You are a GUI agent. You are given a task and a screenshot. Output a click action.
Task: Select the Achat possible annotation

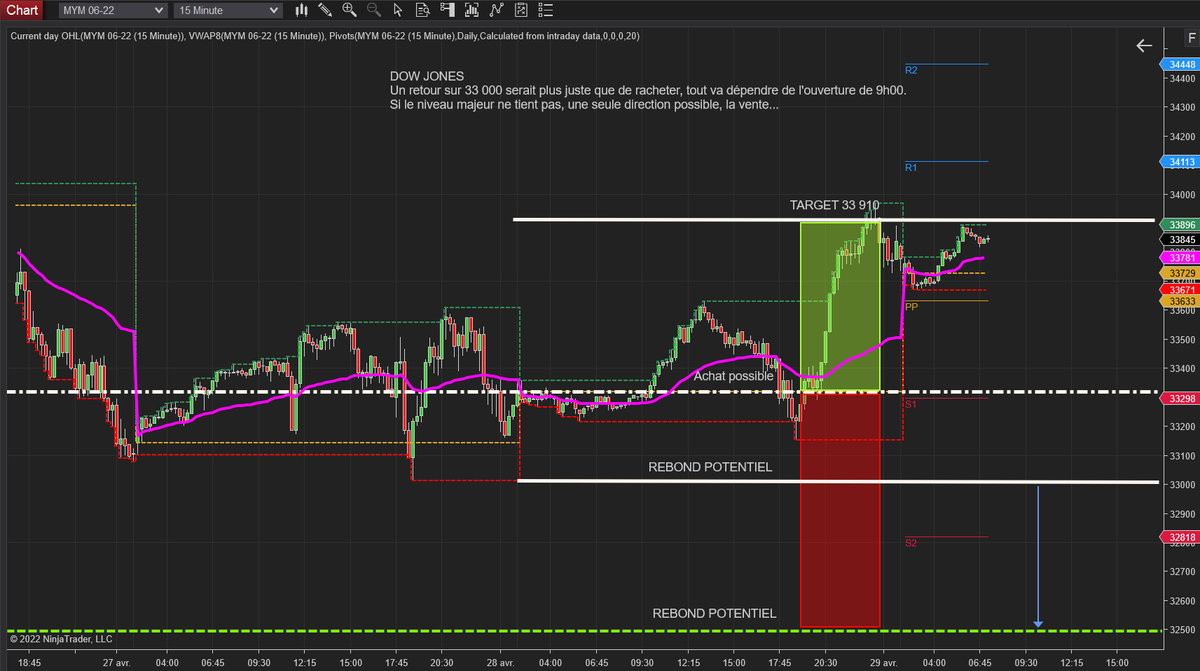pyautogui.click(x=734, y=377)
